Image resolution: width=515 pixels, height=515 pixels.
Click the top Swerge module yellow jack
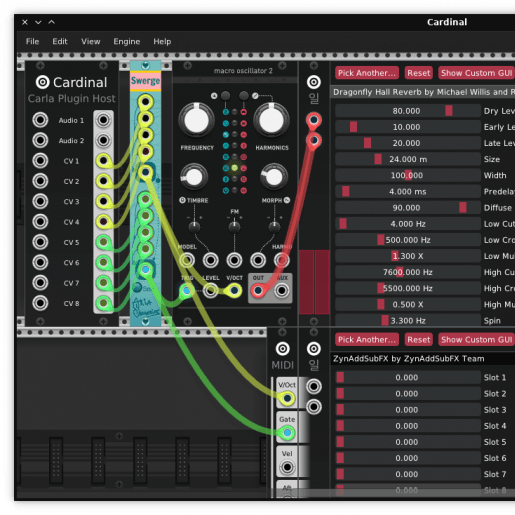(145, 102)
